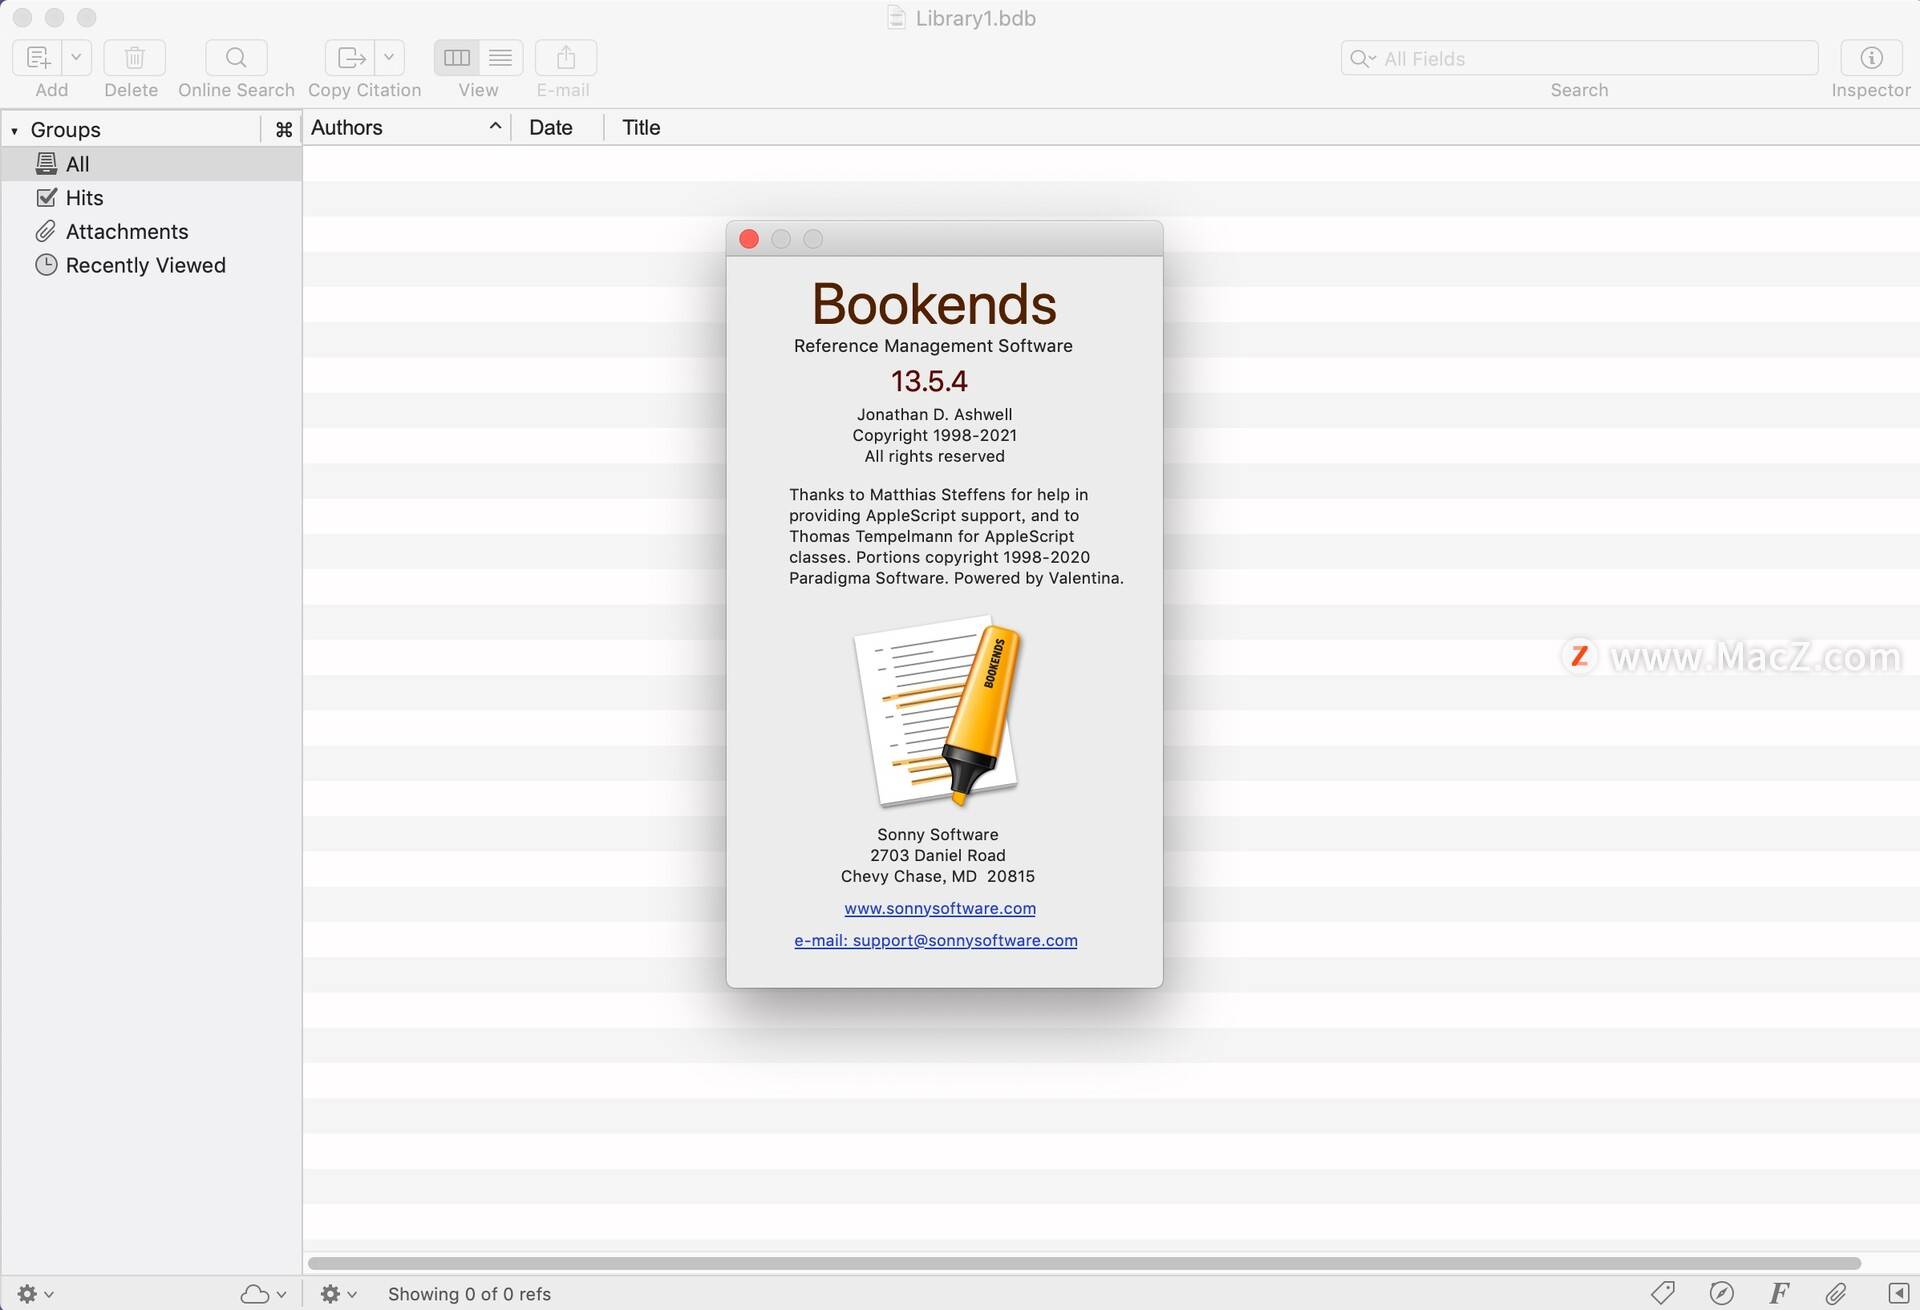Image resolution: width=1920 pixels, height=1310 pixels.
Task: Click the Copy Citation icon
Action: pyautogui.click(x=351, y=58)
